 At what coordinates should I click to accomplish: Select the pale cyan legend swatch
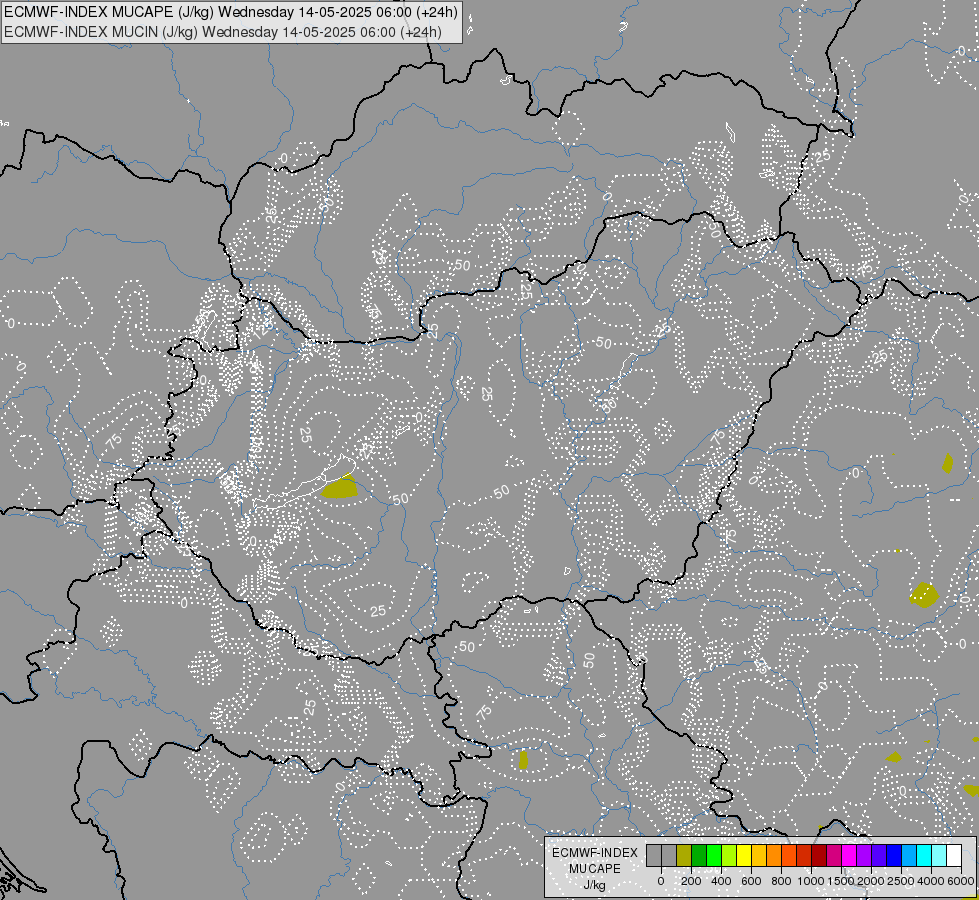[940, 856]
